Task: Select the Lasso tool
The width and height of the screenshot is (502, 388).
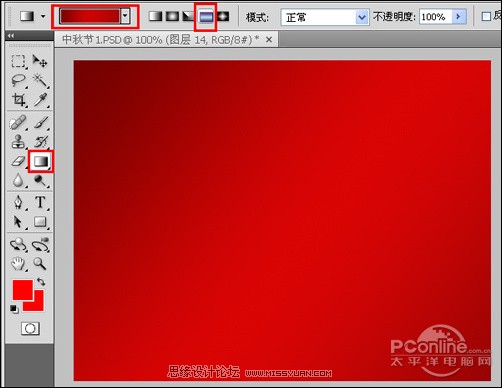Action: click(x=18, y=81)
